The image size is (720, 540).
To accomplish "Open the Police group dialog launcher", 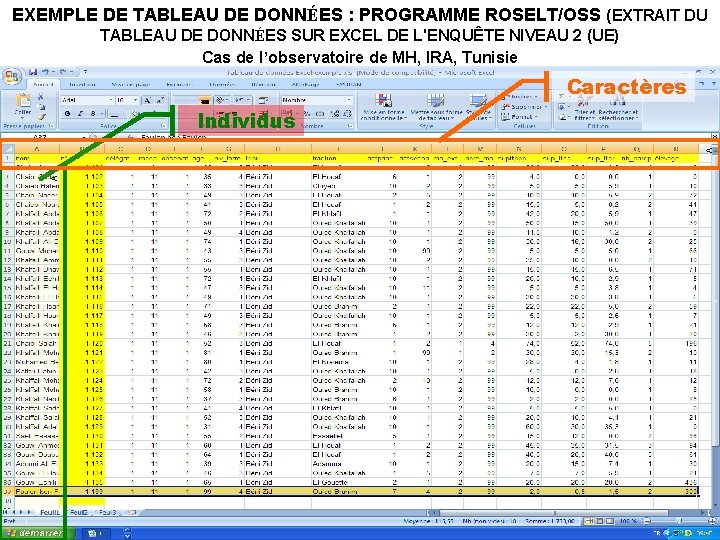I will click(163, 126).
